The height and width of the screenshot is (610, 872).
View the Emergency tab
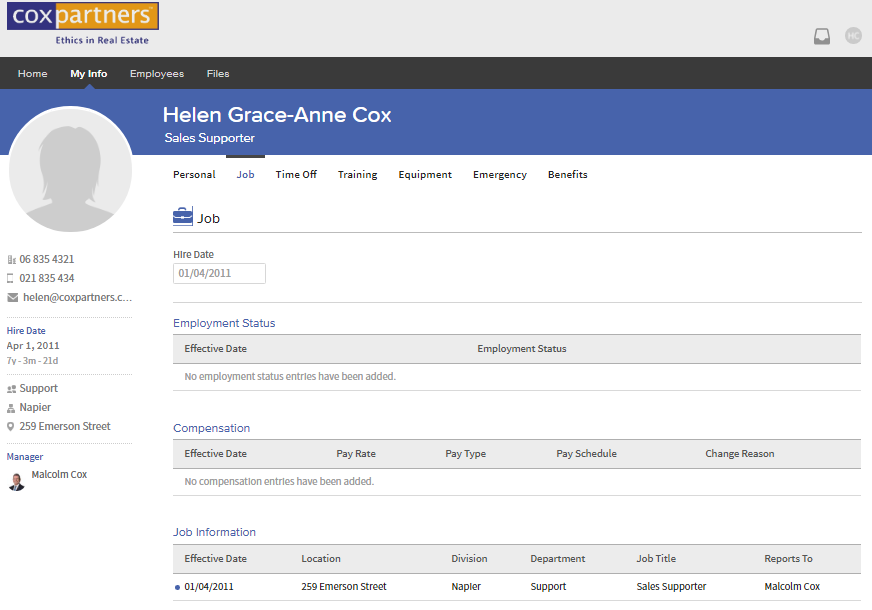coord(499,175)
